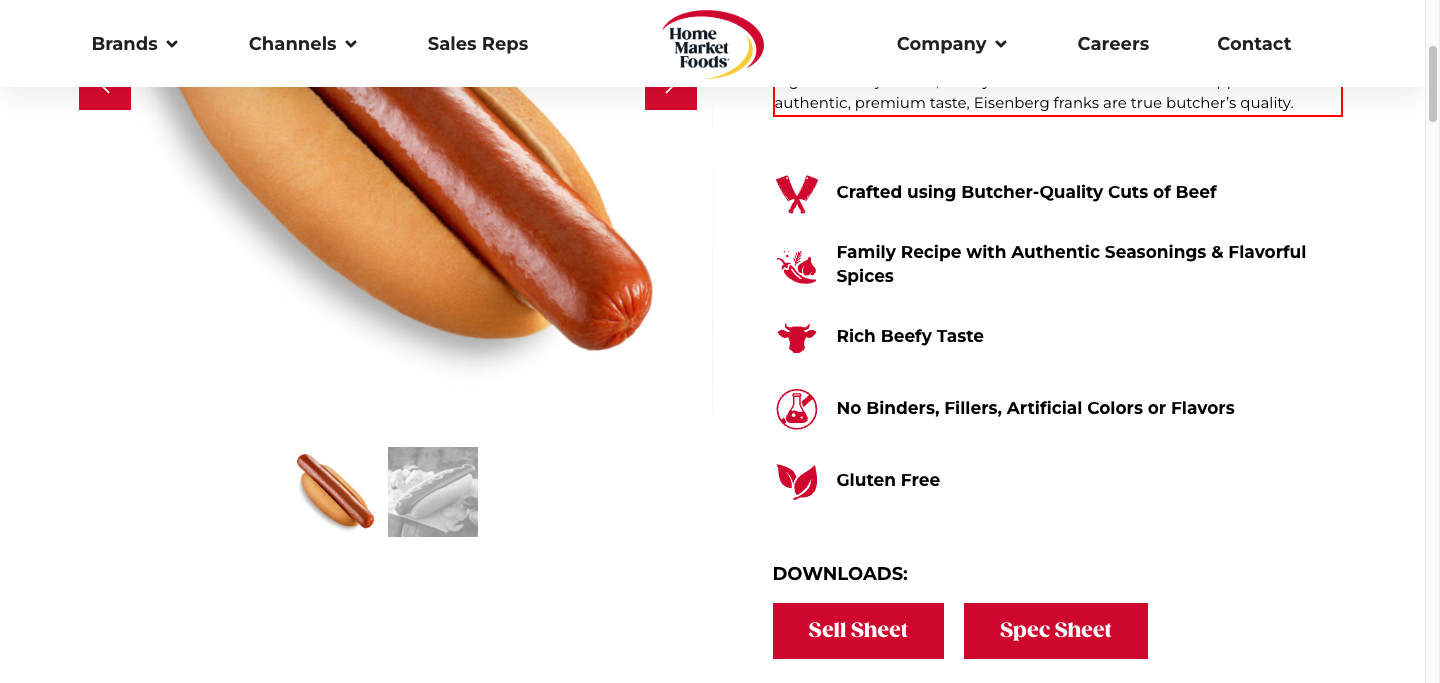
Task: Go to the Home Market Foods logo homepage
Action: (x=712, y=44)
